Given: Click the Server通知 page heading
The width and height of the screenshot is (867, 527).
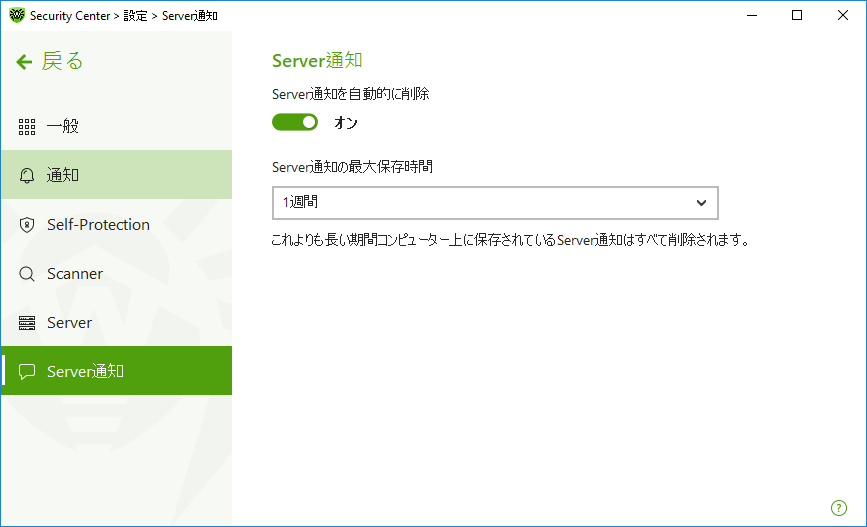Looking at the screenshot, I should pyautogui.click(x=317, y=60).
